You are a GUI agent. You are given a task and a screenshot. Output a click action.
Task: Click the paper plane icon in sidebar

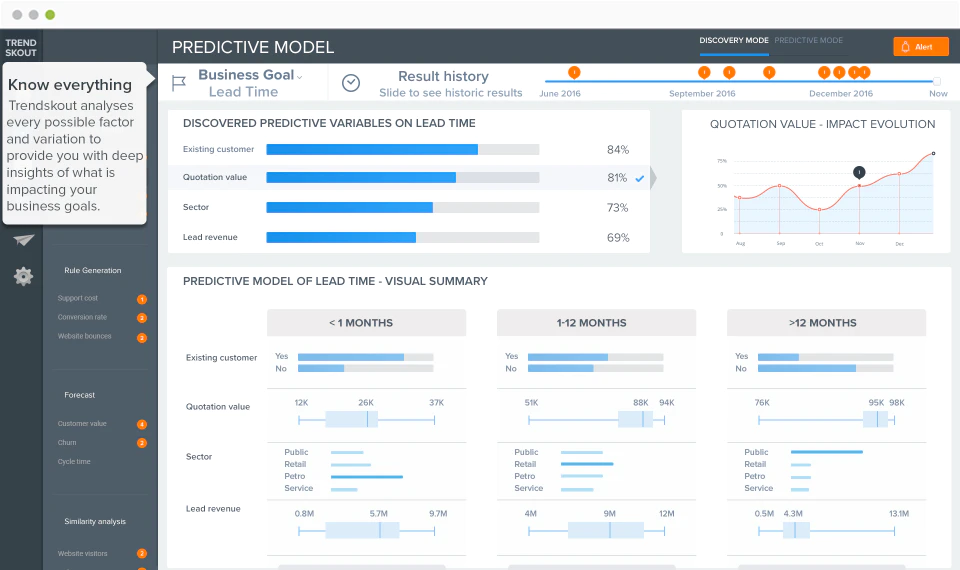[23, 240]
